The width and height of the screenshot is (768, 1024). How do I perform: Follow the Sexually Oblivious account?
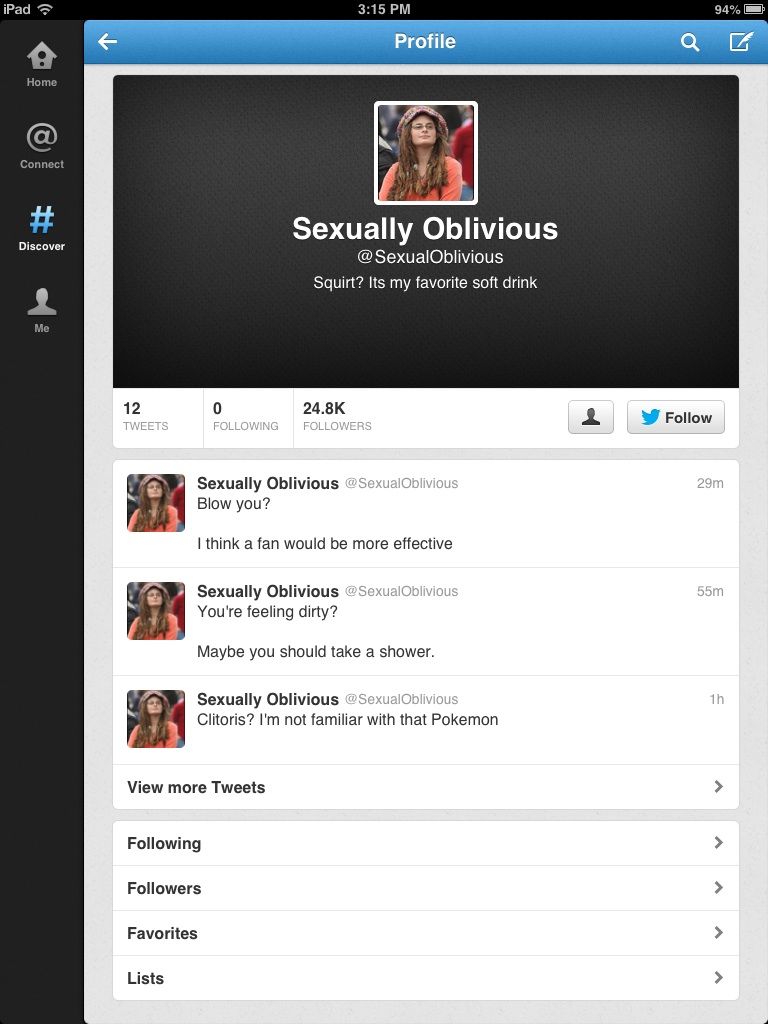[676, 417]
